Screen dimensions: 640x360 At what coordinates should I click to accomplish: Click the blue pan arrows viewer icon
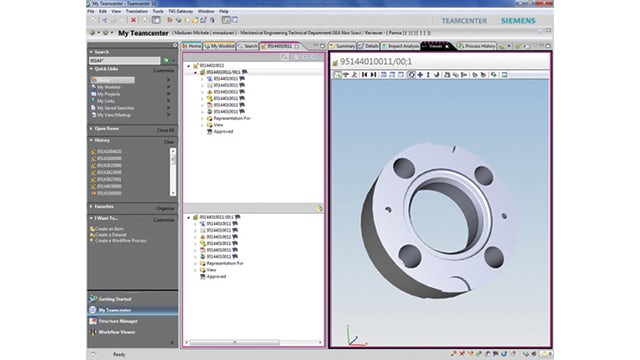coord(420,75)
